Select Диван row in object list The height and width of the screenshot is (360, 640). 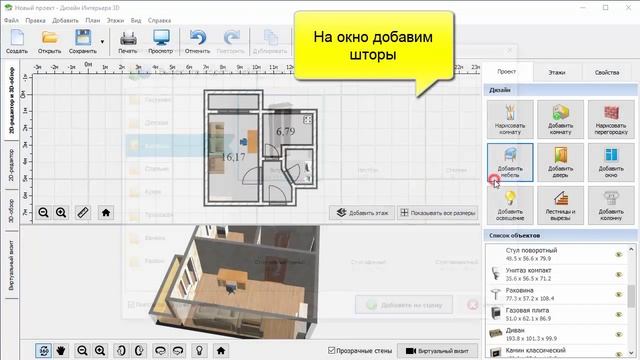[556, 334]
